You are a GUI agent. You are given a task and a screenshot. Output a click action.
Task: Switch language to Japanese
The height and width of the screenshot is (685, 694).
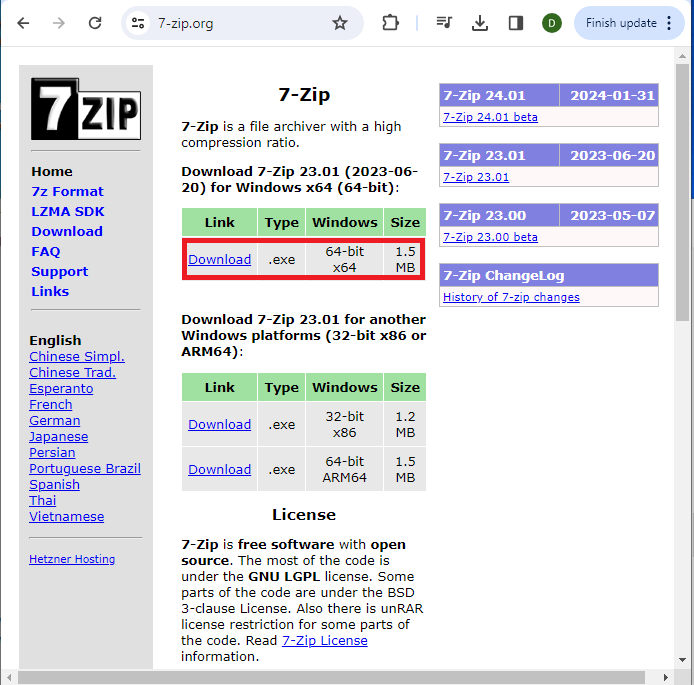58,437
